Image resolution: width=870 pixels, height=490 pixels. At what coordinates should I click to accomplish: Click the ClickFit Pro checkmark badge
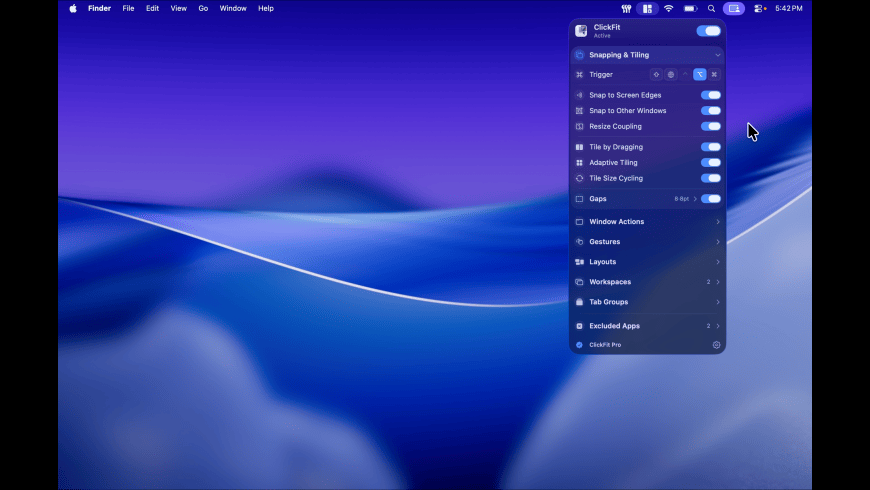pyautogui.click(x=579, y=345)
